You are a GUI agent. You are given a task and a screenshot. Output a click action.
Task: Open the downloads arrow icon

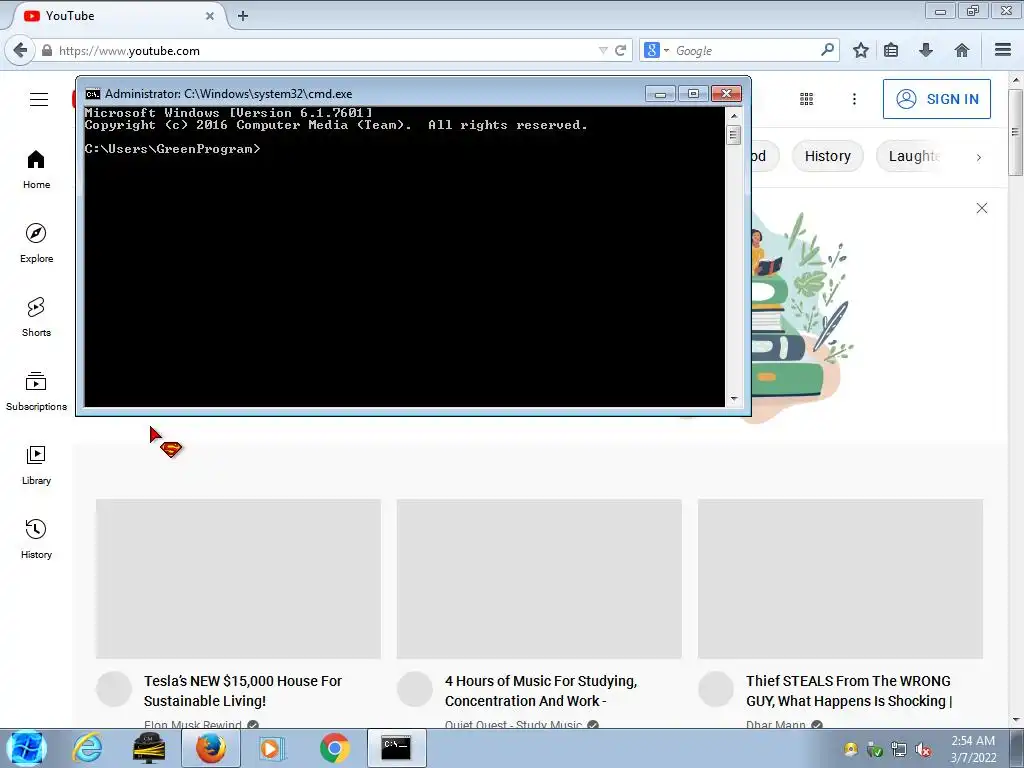pyautogui.click(x=925, y=50)
